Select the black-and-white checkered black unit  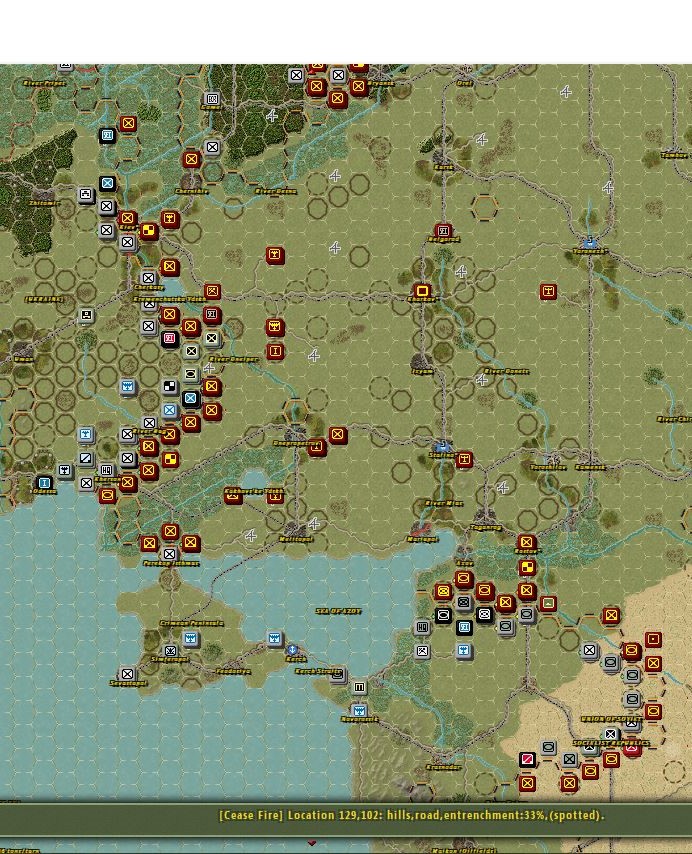[170, 387]
